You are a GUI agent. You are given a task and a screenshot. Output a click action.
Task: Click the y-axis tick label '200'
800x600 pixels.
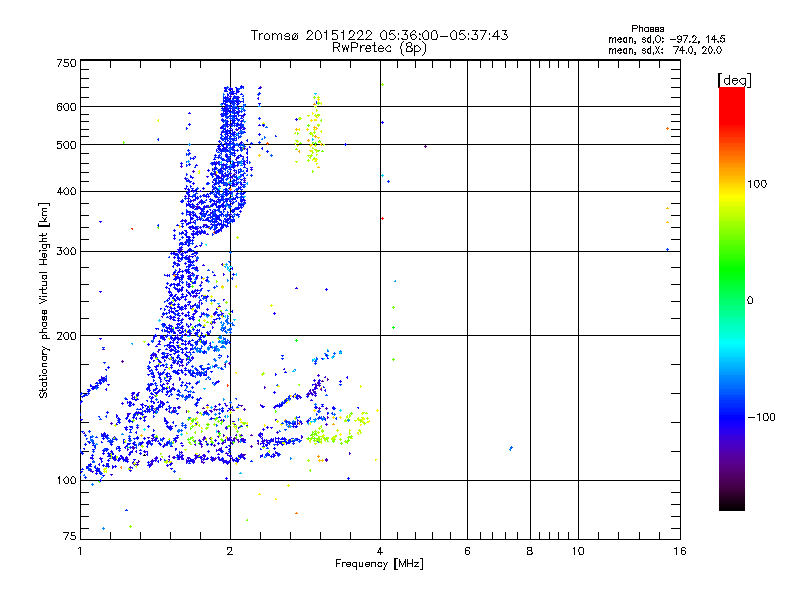coord(66,336)
